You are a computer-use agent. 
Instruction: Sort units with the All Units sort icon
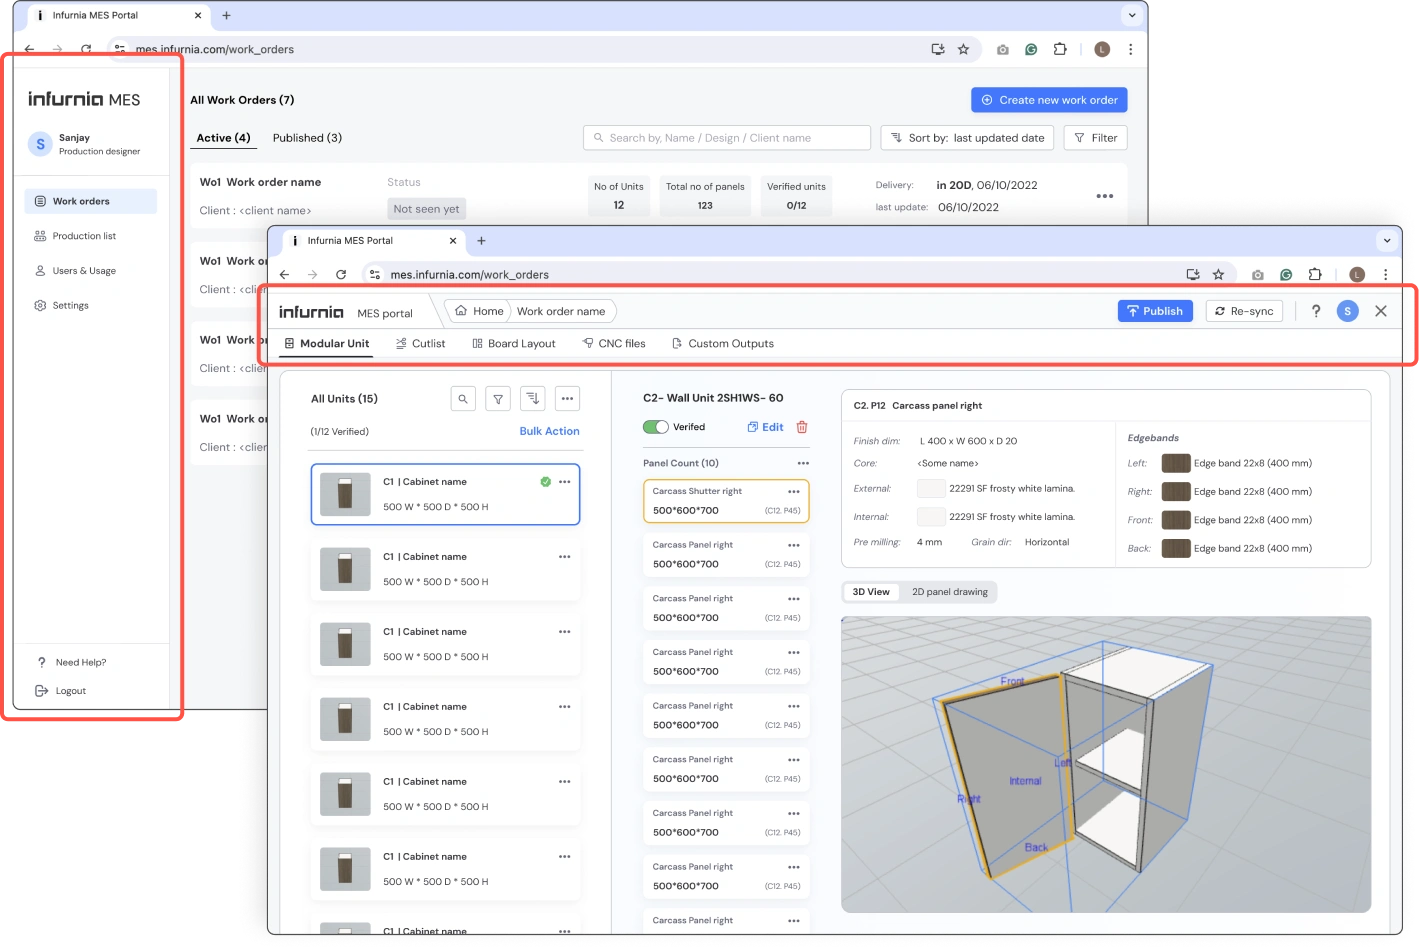533,399
